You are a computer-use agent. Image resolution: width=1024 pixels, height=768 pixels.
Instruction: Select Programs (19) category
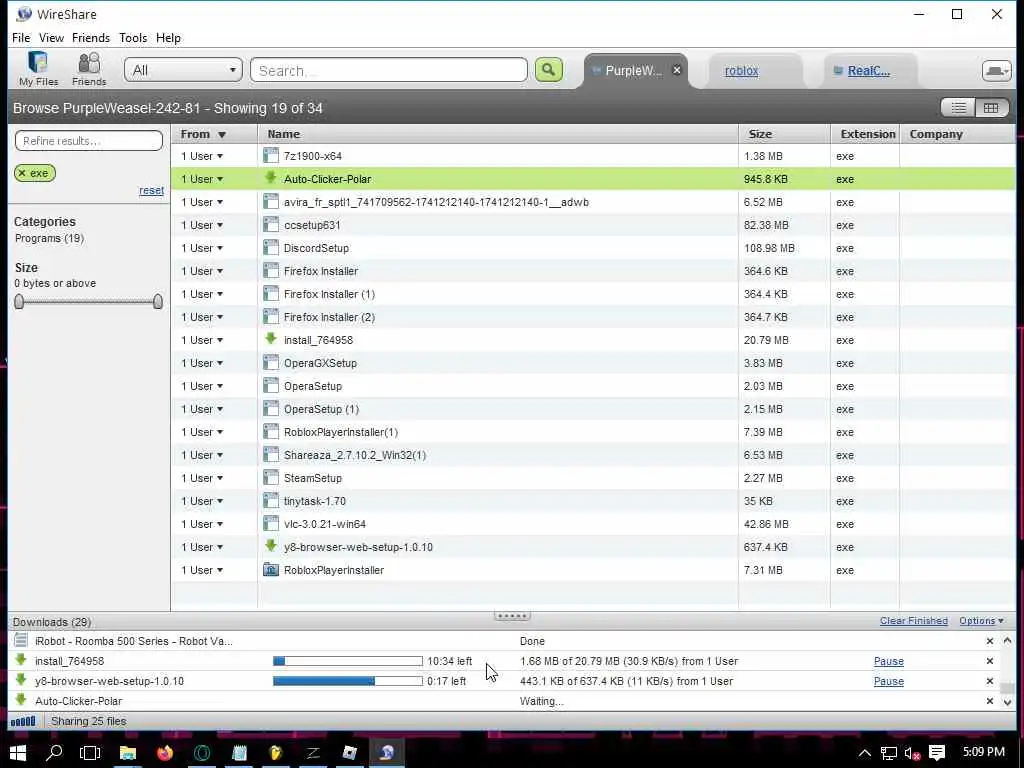pos(49,238)
